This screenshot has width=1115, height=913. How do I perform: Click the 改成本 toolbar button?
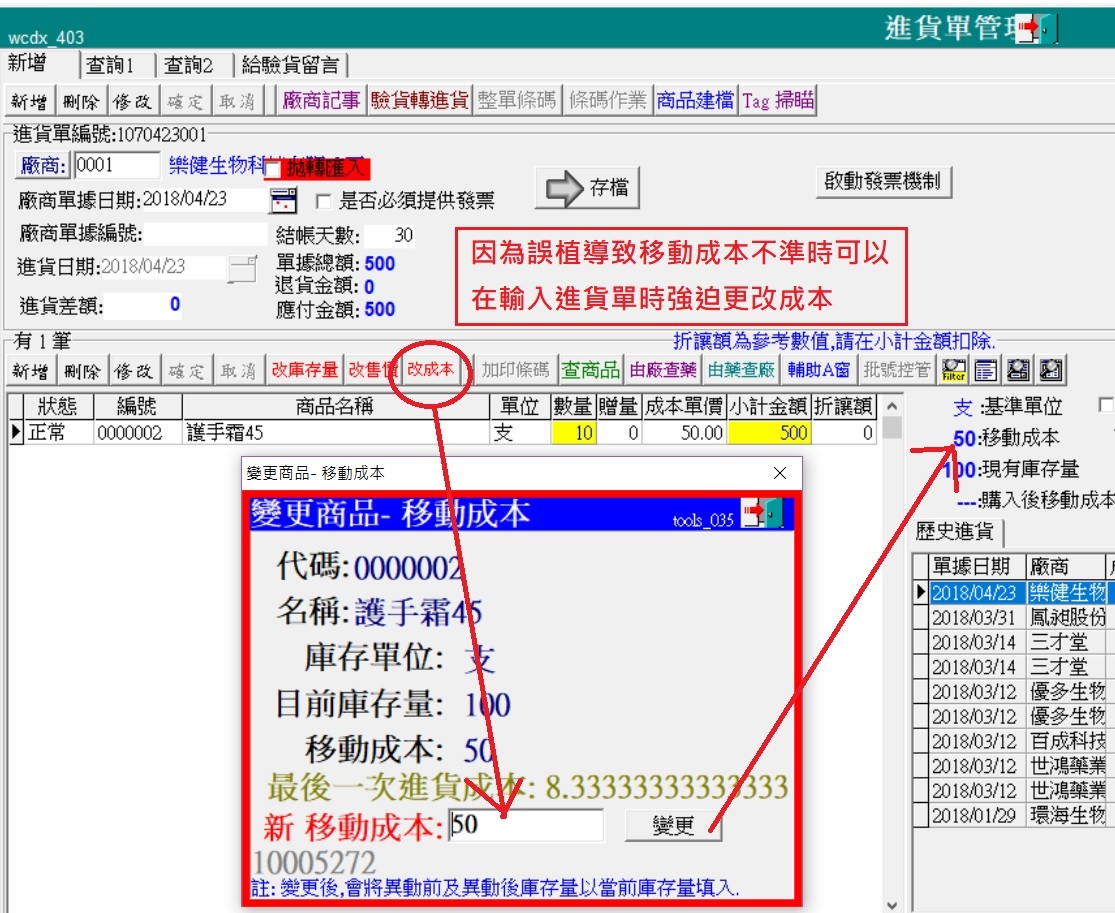click(x=431, y=370)
